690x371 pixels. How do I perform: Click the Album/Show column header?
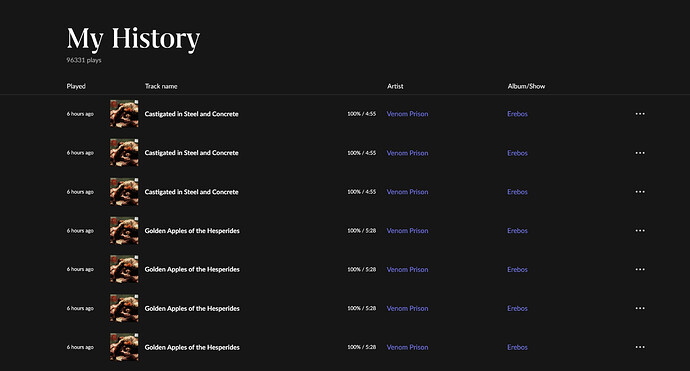526,86
